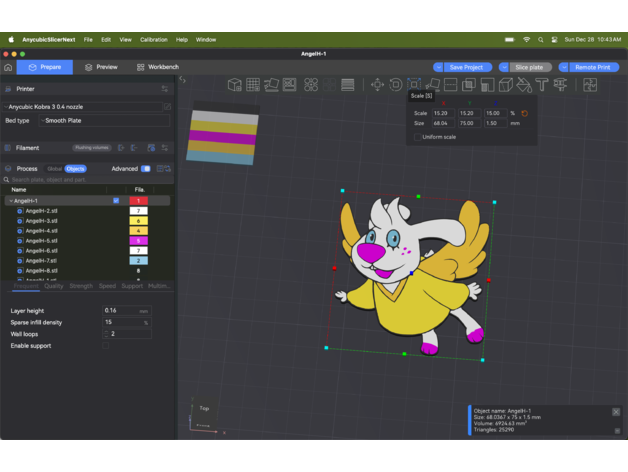Open the Apple menu

pos(11,39)
